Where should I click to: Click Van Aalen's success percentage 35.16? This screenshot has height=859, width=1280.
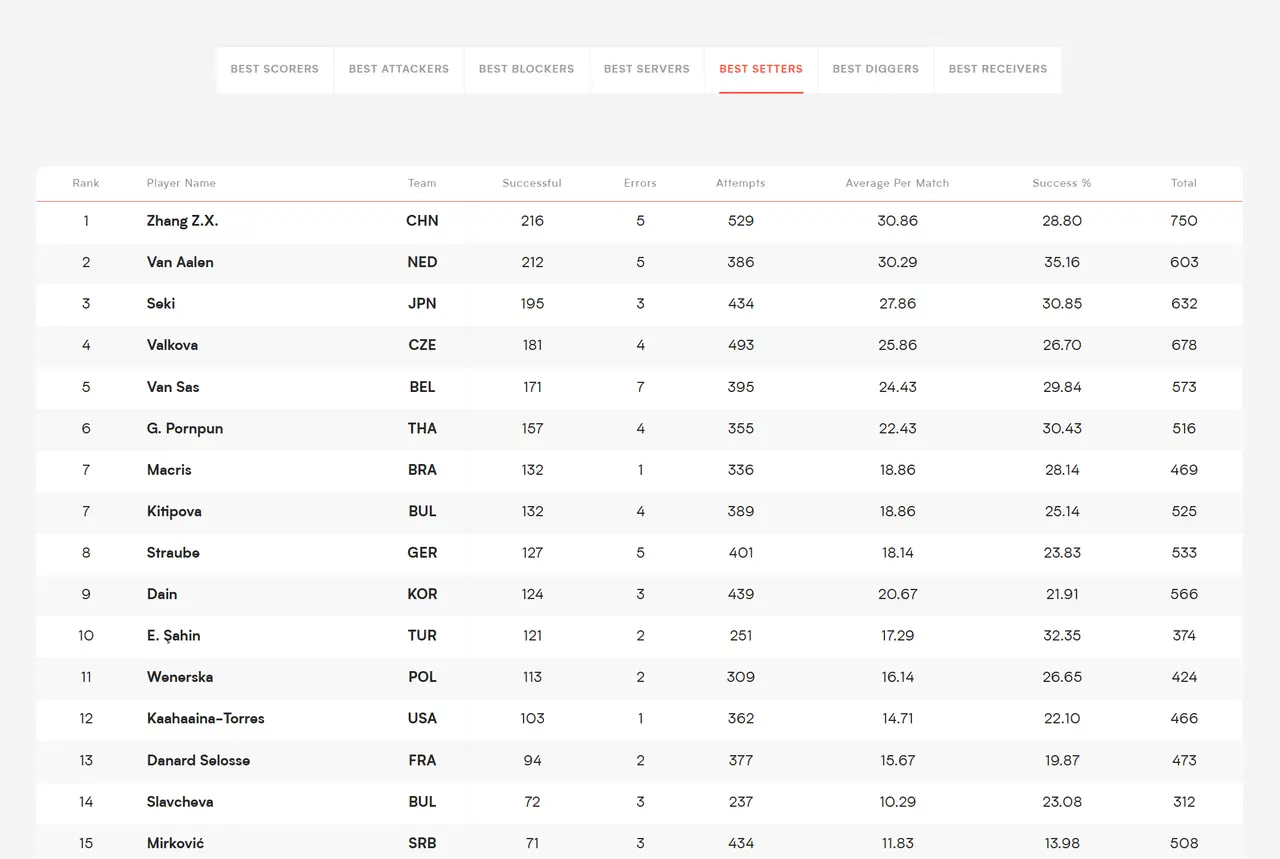click(x=1062, y=262)
